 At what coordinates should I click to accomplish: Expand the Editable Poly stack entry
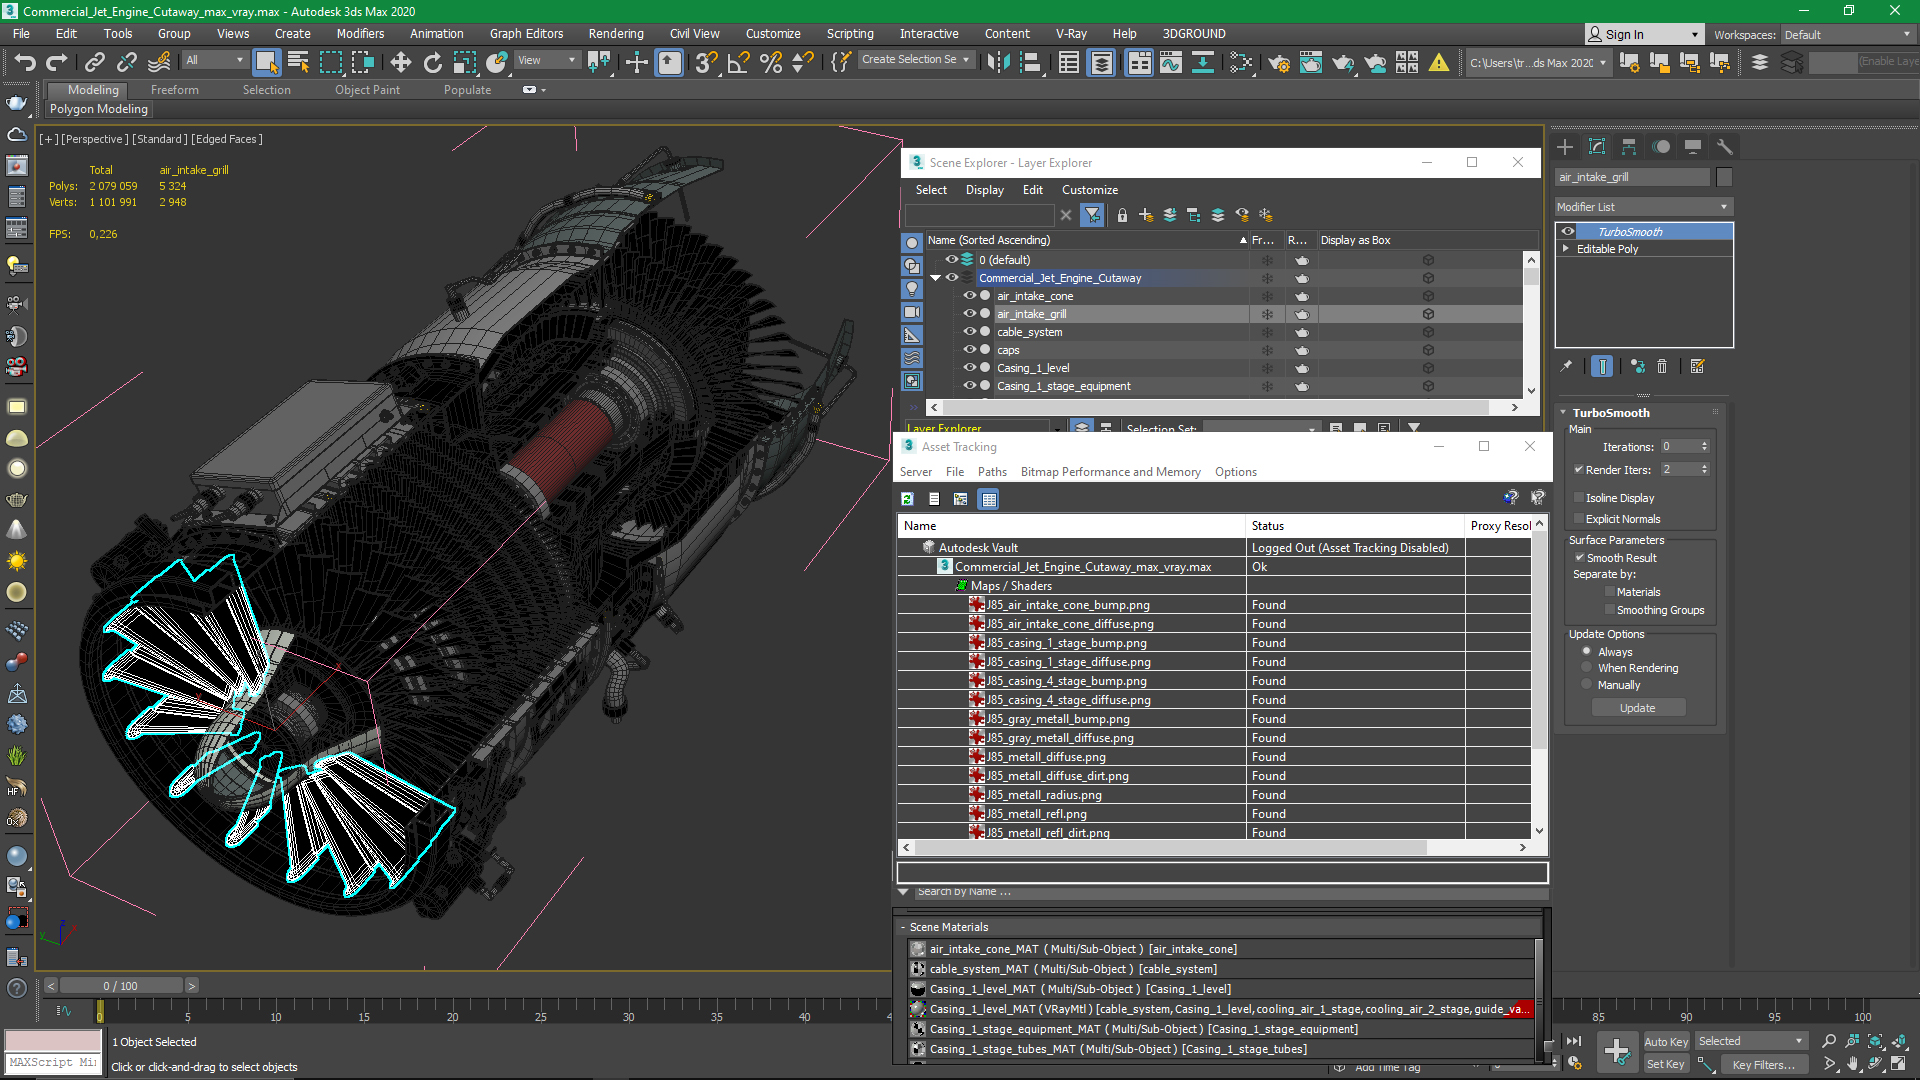click(x=1566, y=249)
